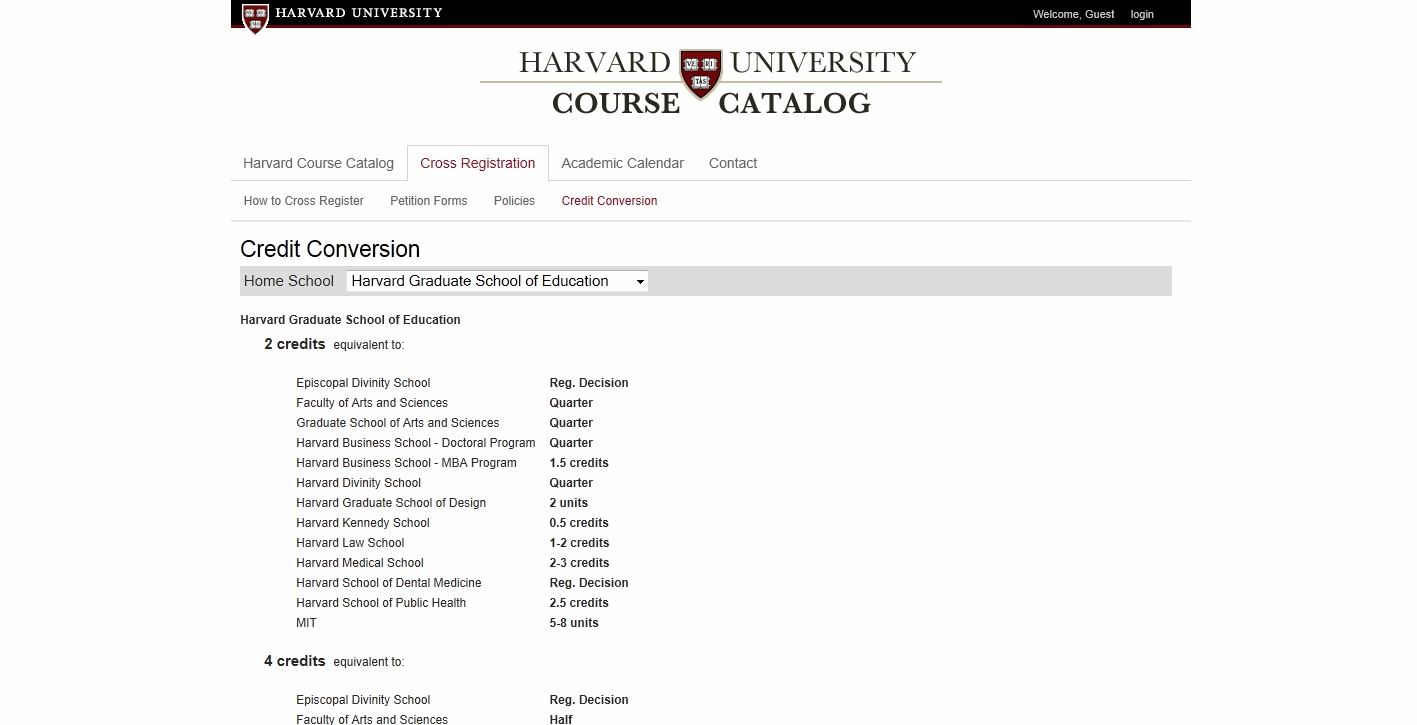The image size is (1417, 725).
Task: Click the 1.5 credits value
Action: click(579, 463)
